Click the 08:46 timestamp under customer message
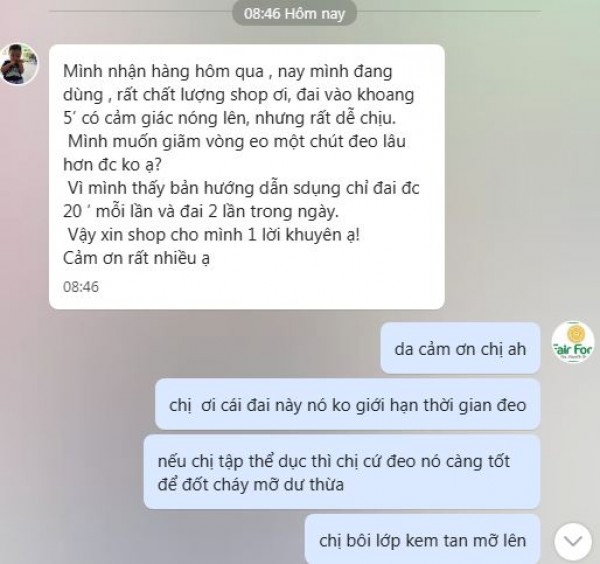The width and height of the screenshot is (600, 564). [81, 287]
